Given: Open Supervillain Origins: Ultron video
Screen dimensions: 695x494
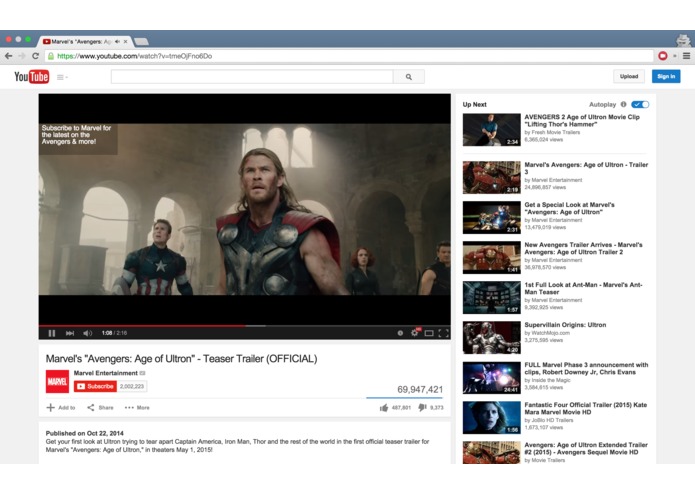Looking at the screenshot, I should pyautogui.click(x=565, y=325).
